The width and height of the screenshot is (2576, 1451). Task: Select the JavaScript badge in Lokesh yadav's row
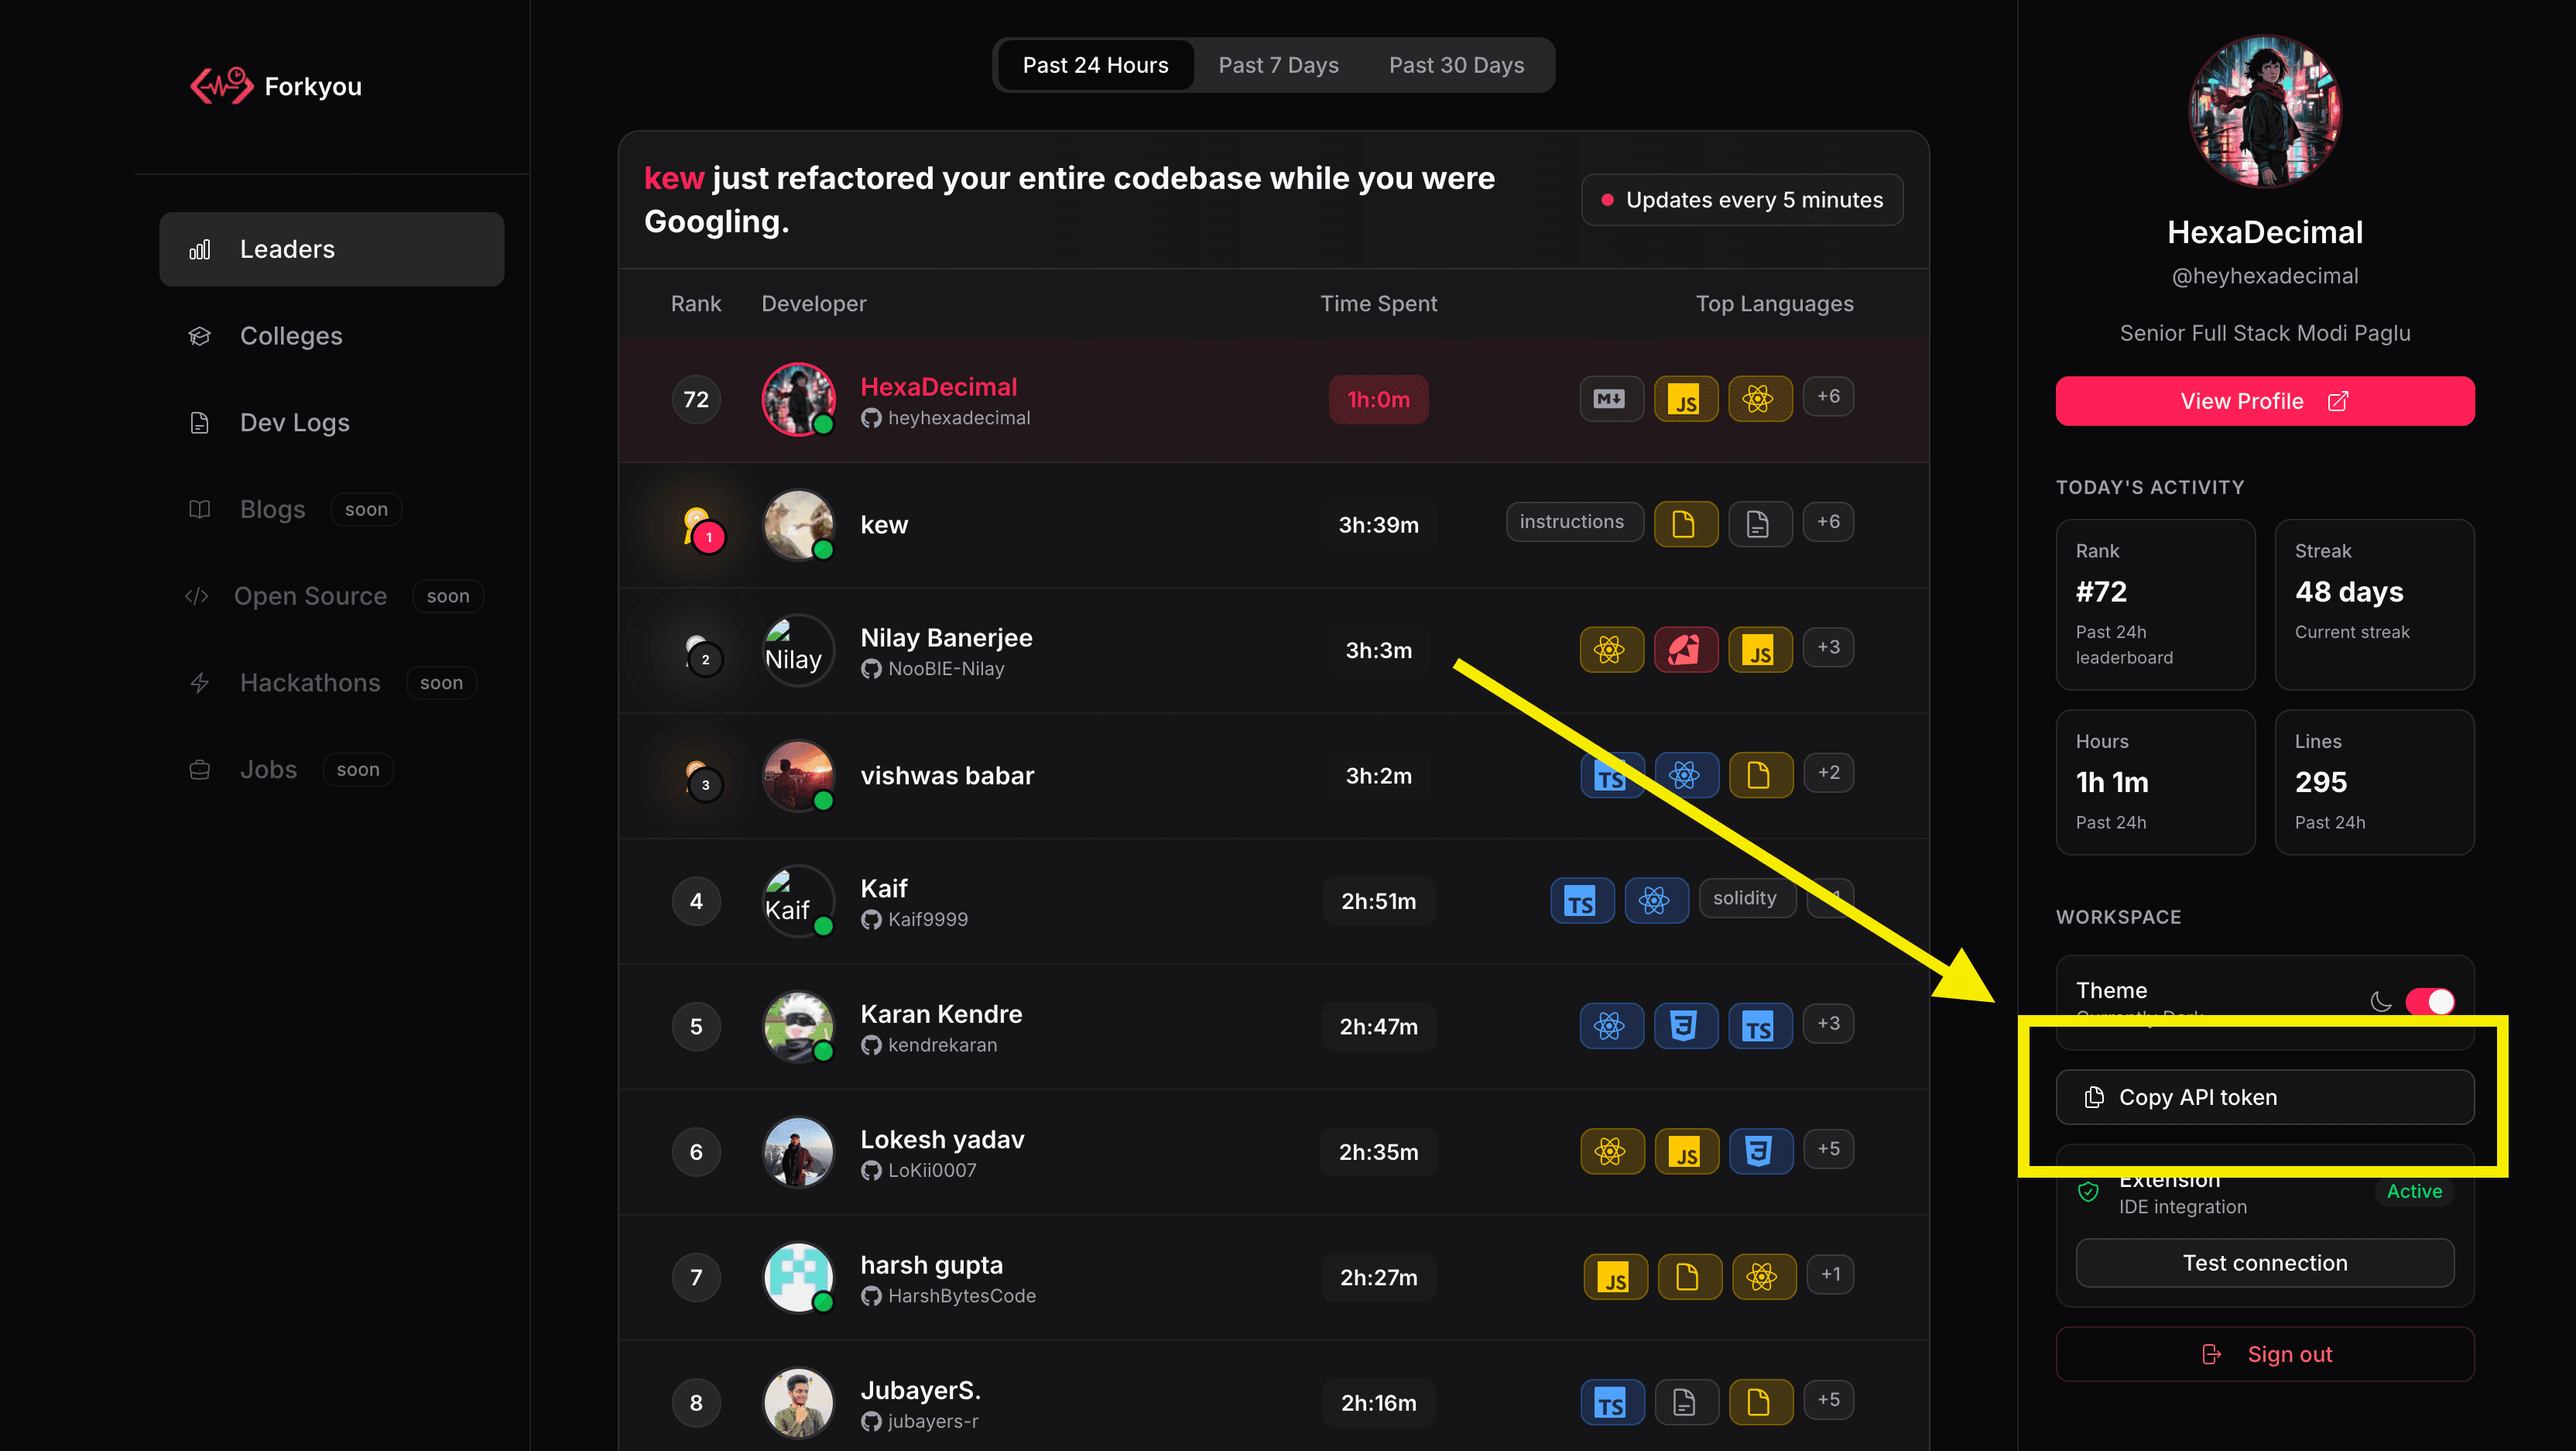1687,1151
